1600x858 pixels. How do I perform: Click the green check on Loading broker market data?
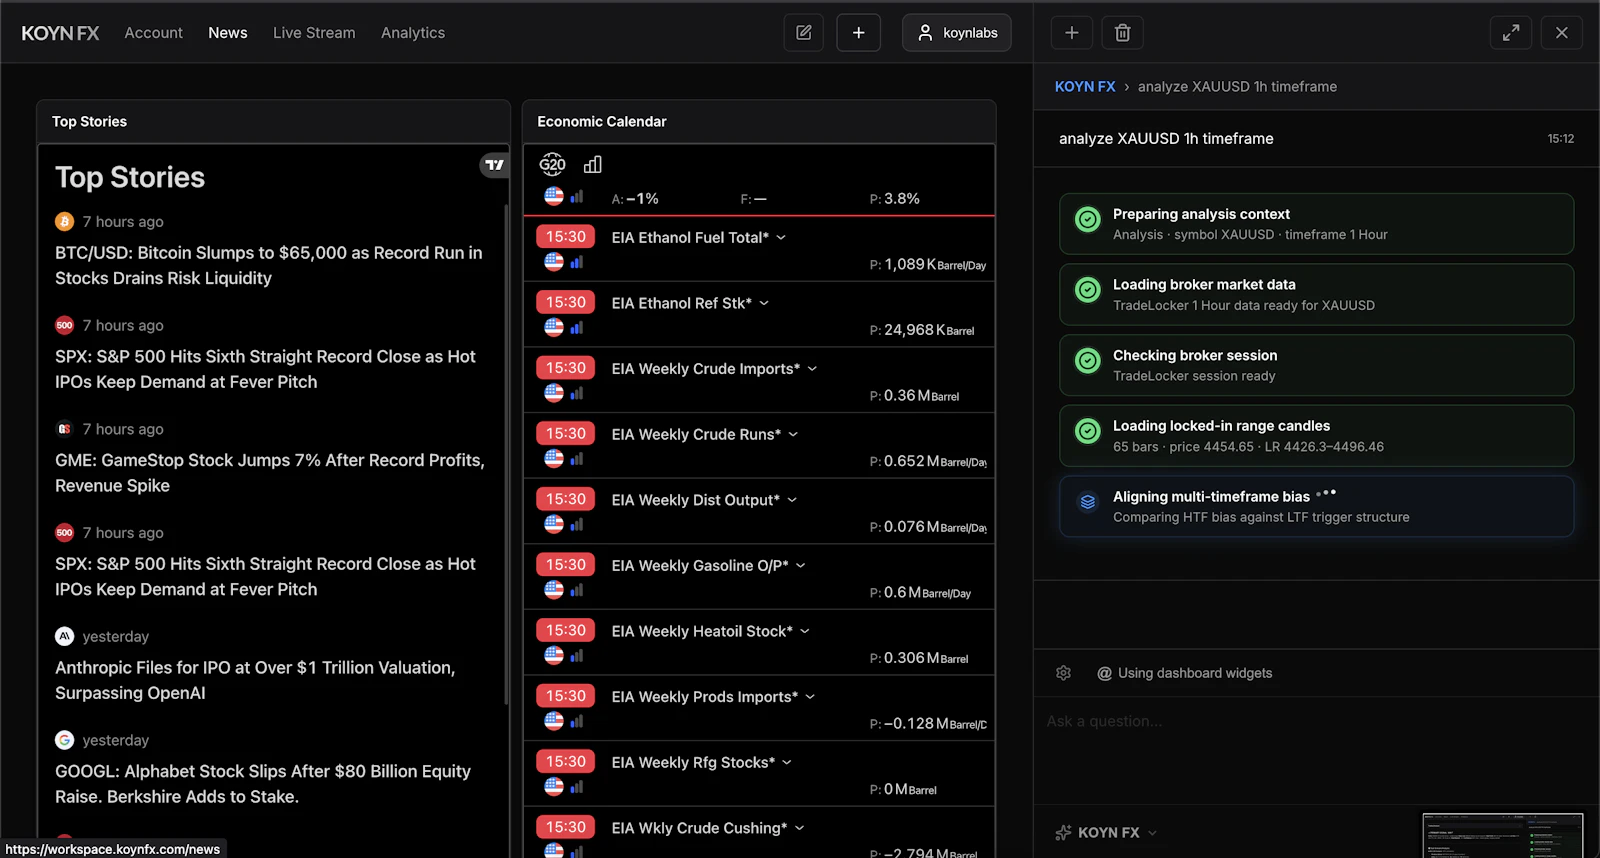click(1088, 290)
